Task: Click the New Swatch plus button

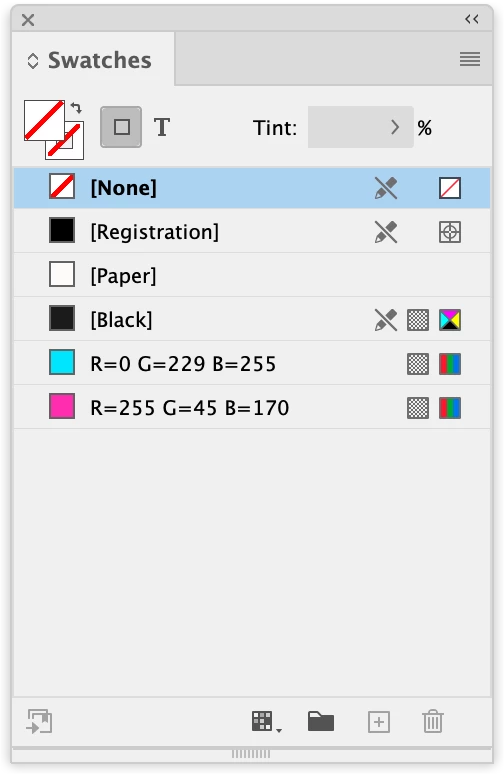Action: coord(379,721)
